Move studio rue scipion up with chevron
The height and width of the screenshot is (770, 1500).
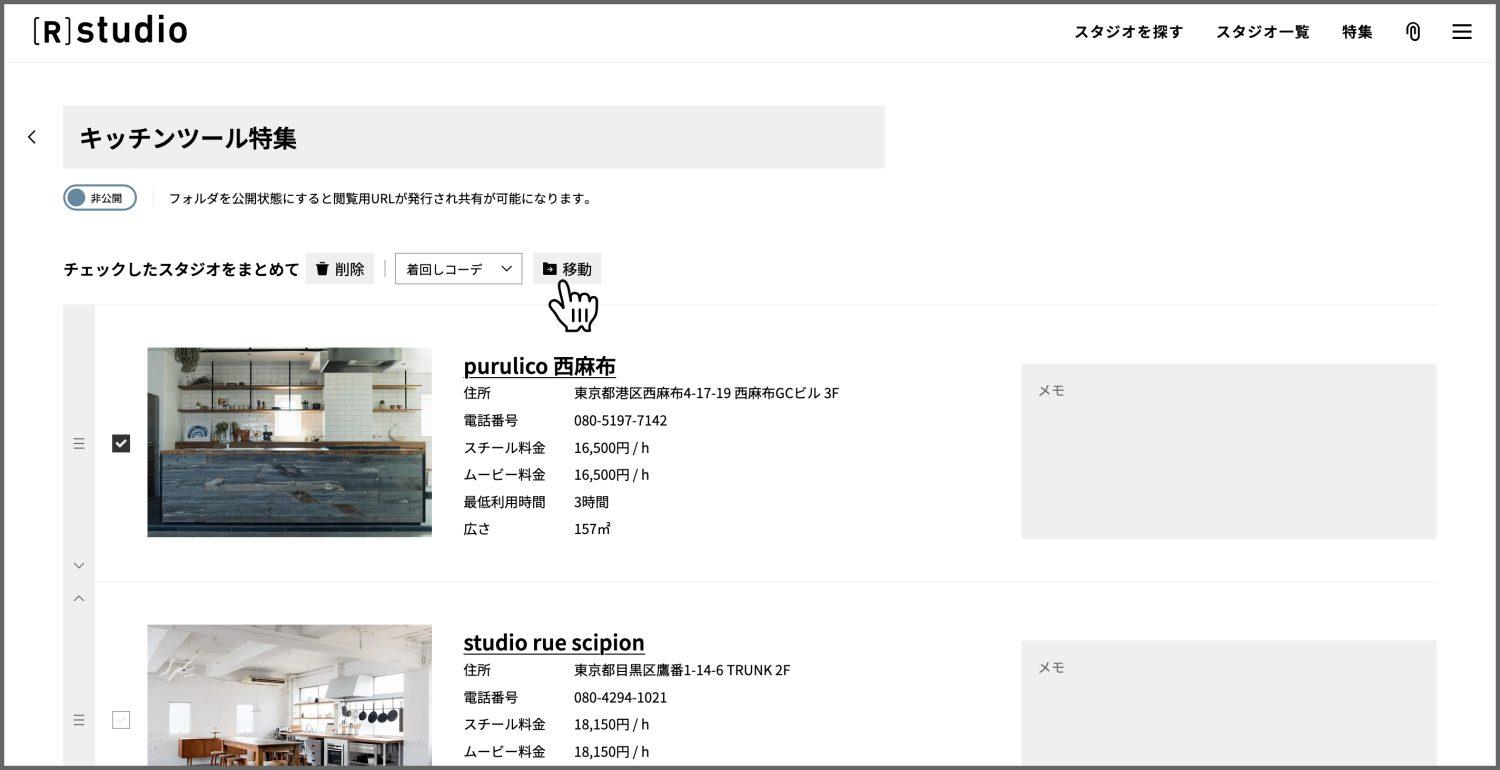point(79,599)
